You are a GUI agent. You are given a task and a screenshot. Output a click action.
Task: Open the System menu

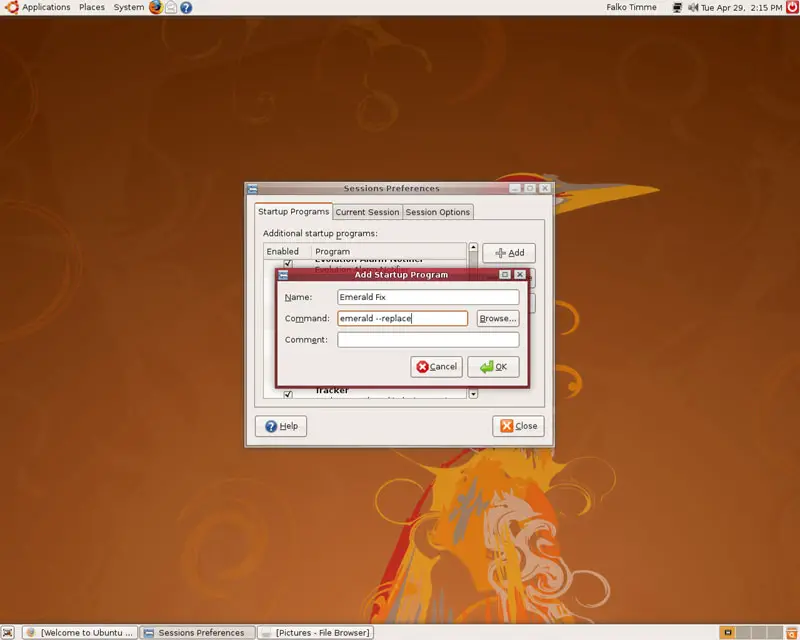pyautogui.click(x=129, y=7)
